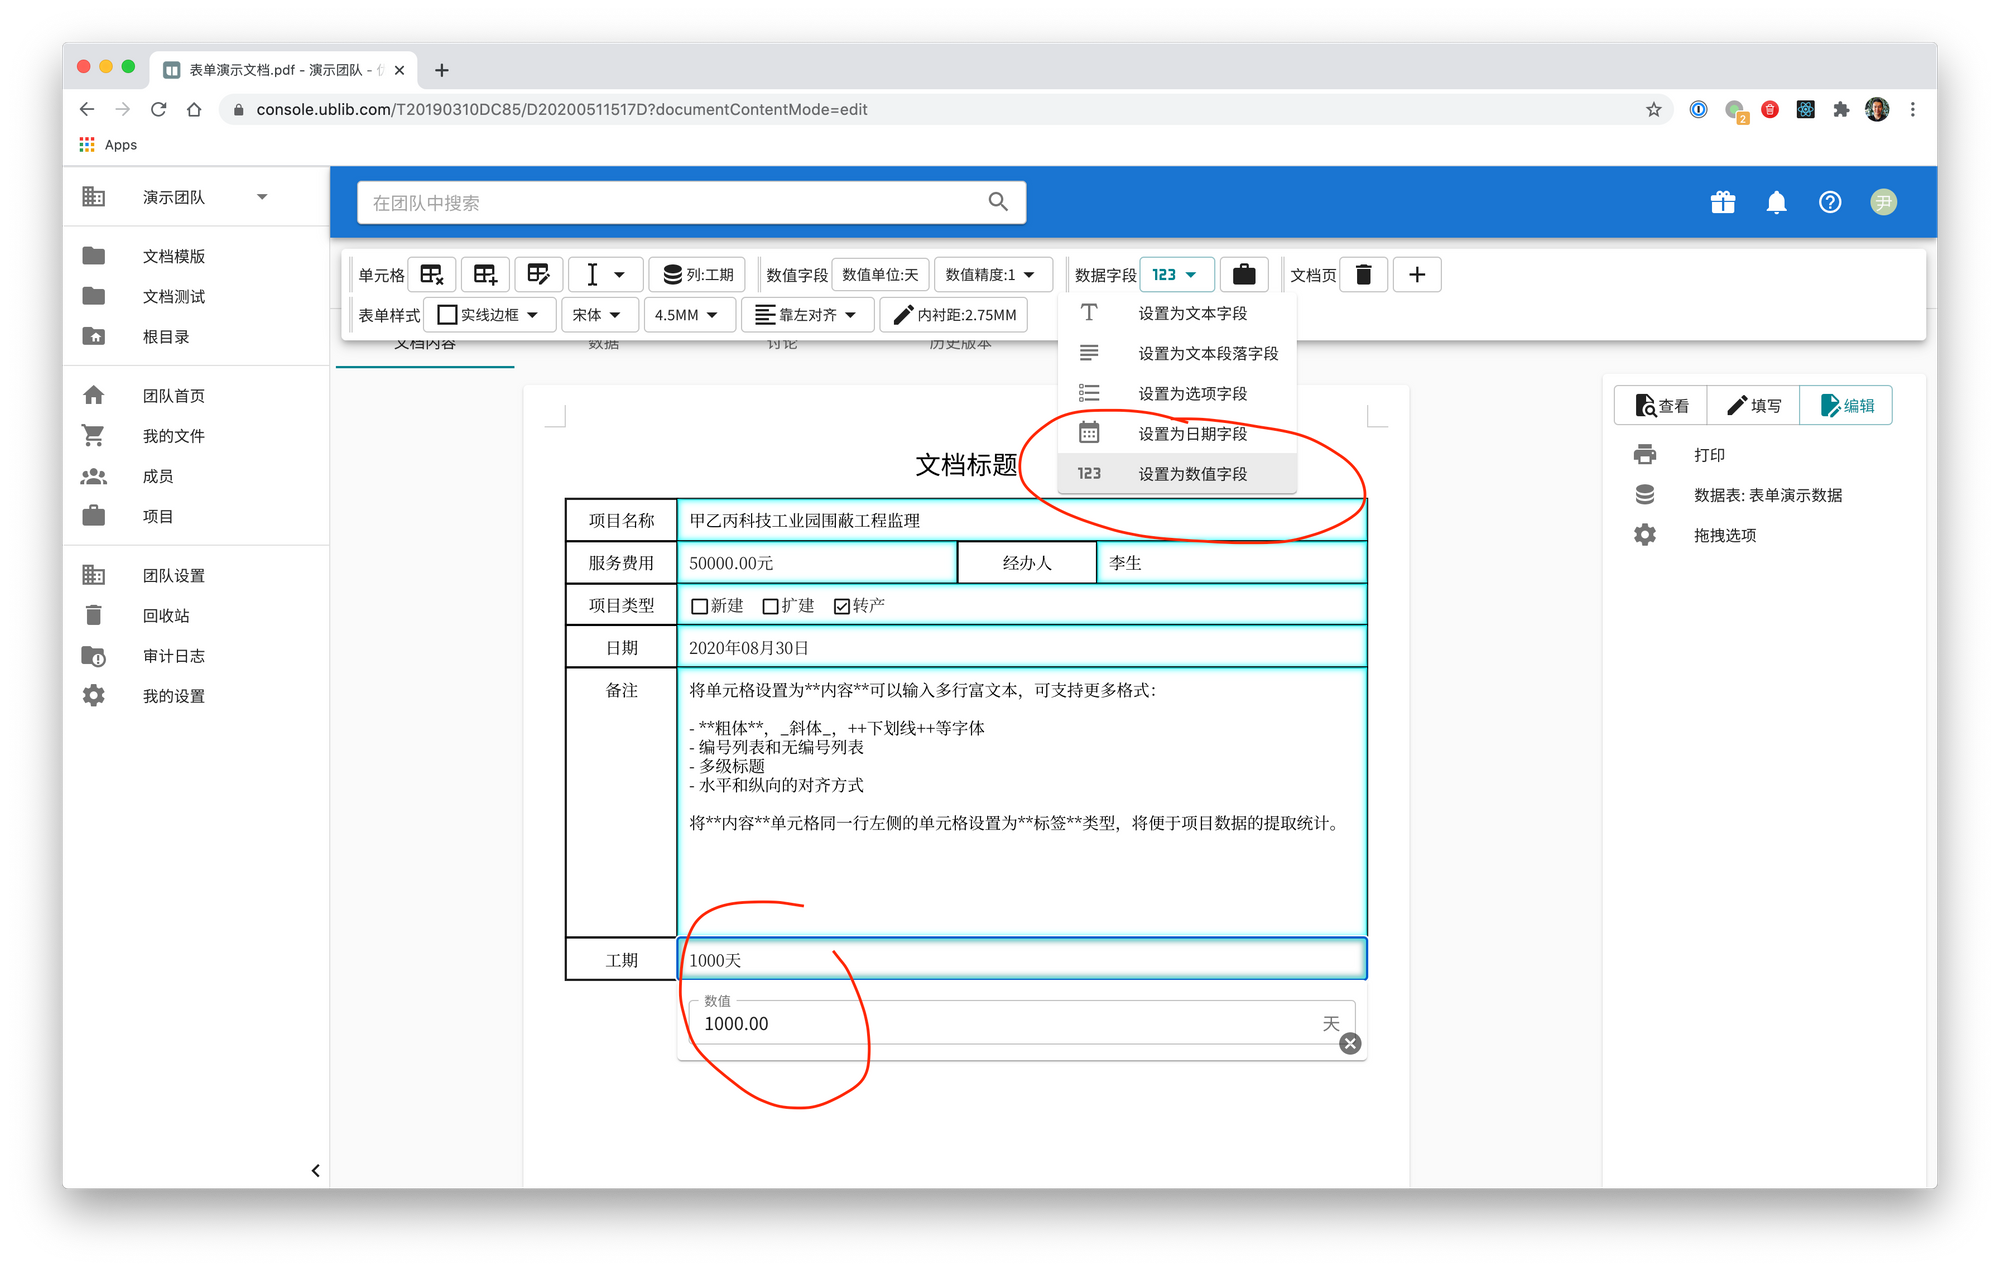Check the 扩建 checkbox
The image size is (2000, 1271).
tap(771, 606)
